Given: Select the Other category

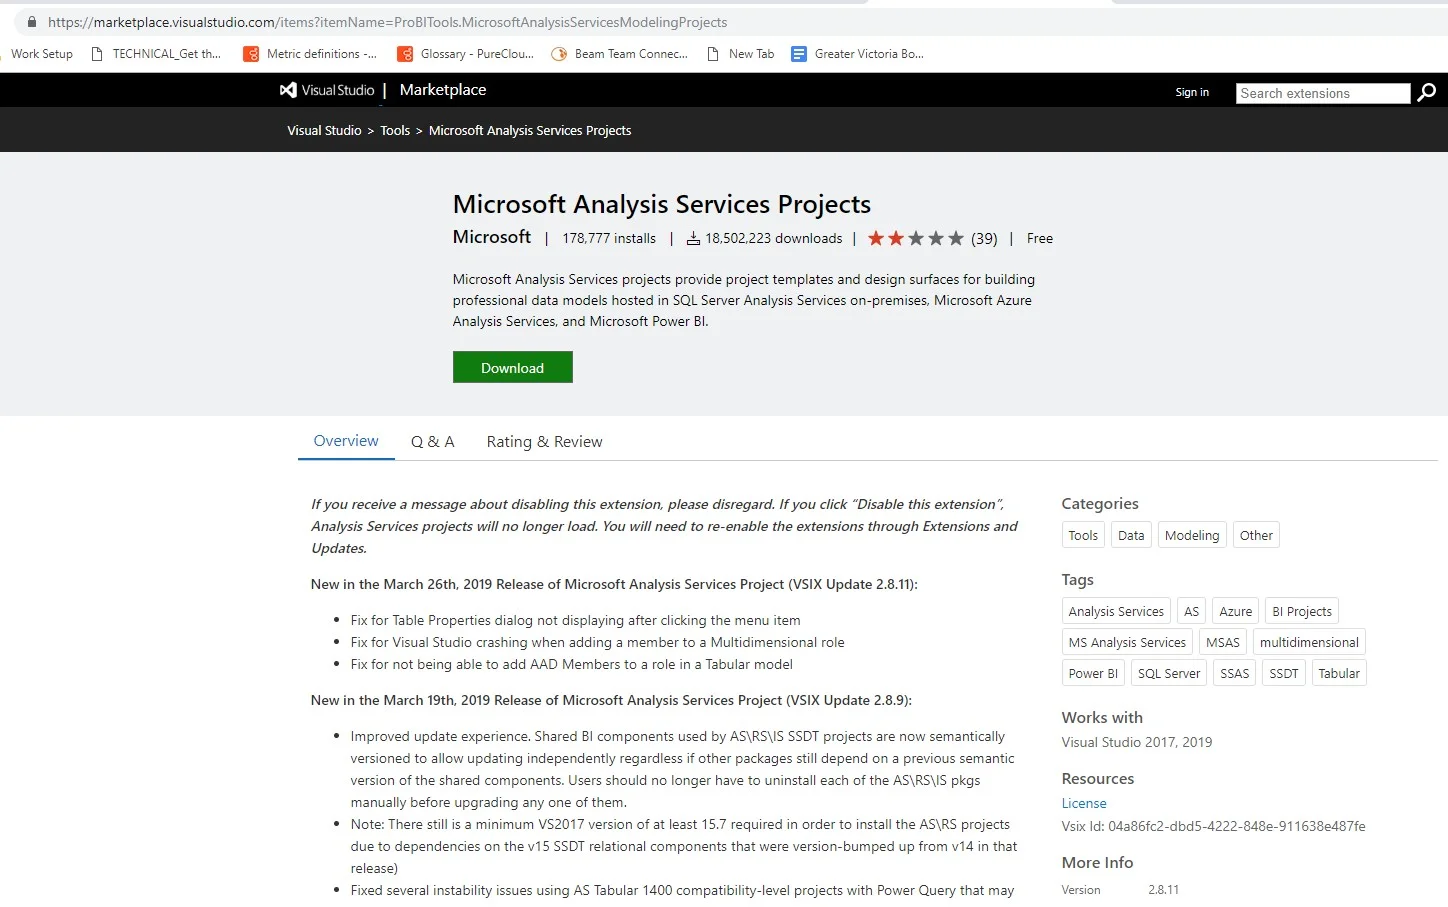Looking at the screenshot, I should point(1256,535).
